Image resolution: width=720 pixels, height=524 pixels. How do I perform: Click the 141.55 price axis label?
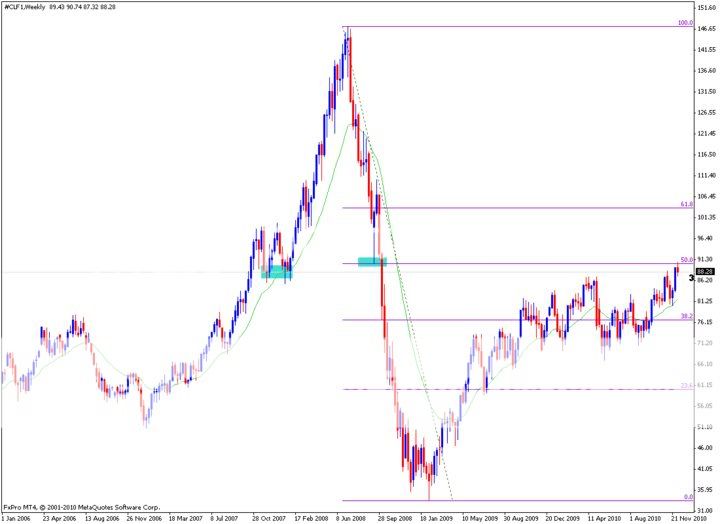click(x=706, y=50)
